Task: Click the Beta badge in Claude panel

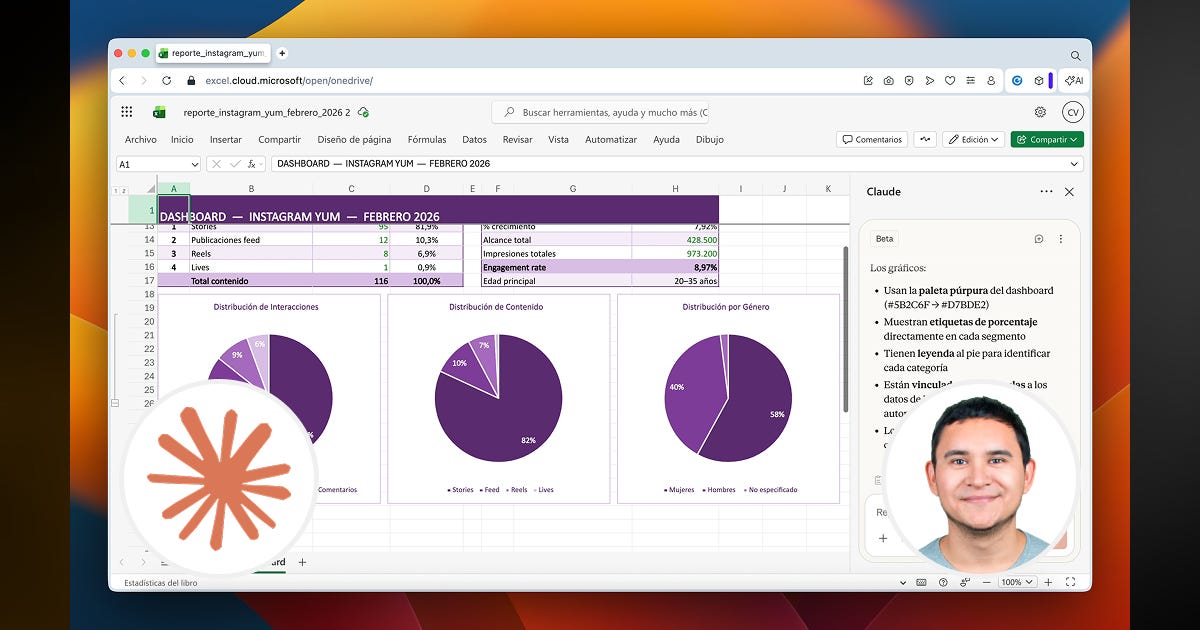Action: (884, 239)
